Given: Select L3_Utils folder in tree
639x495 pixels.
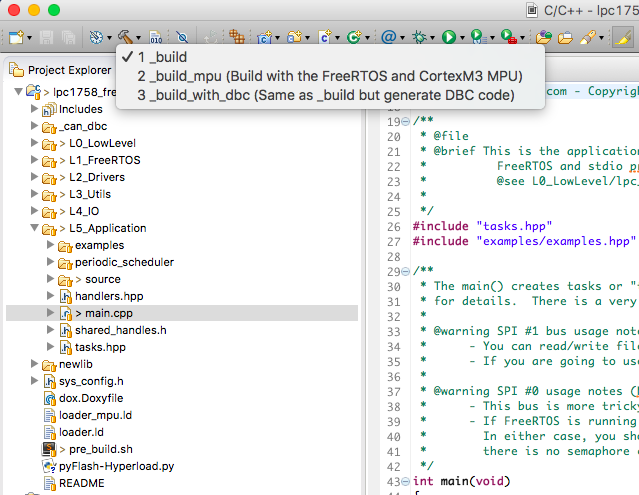Looking at the screenshot, I should click(90, 194).
